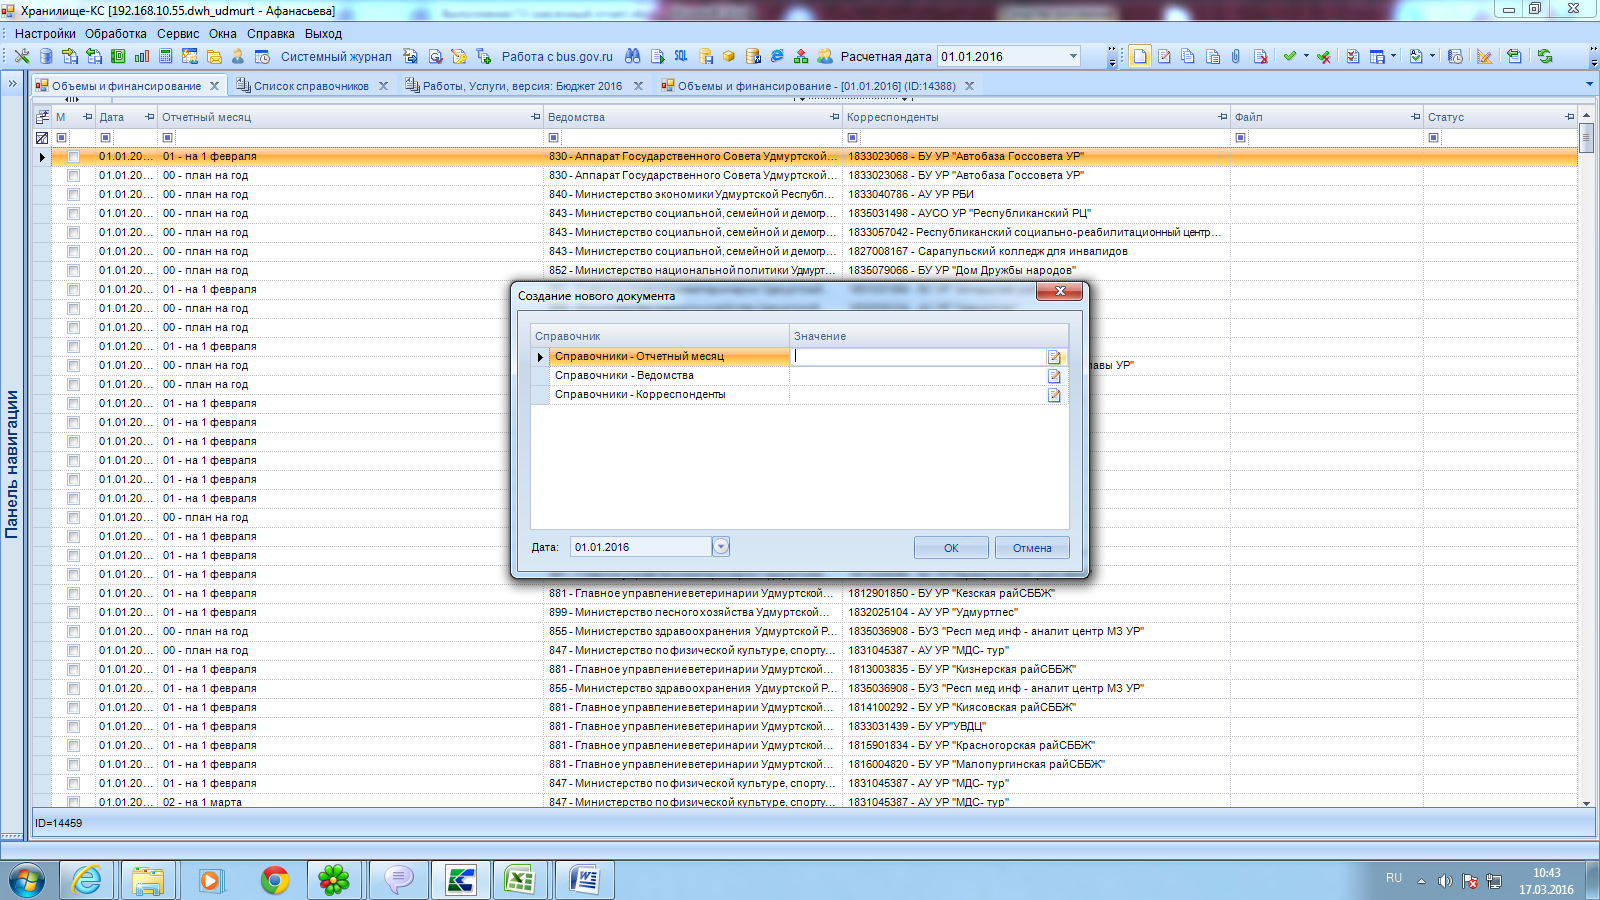Click the bar chart icon in toolbar
This screenshot has height=900, width=1600.
(x=142, y=57)
